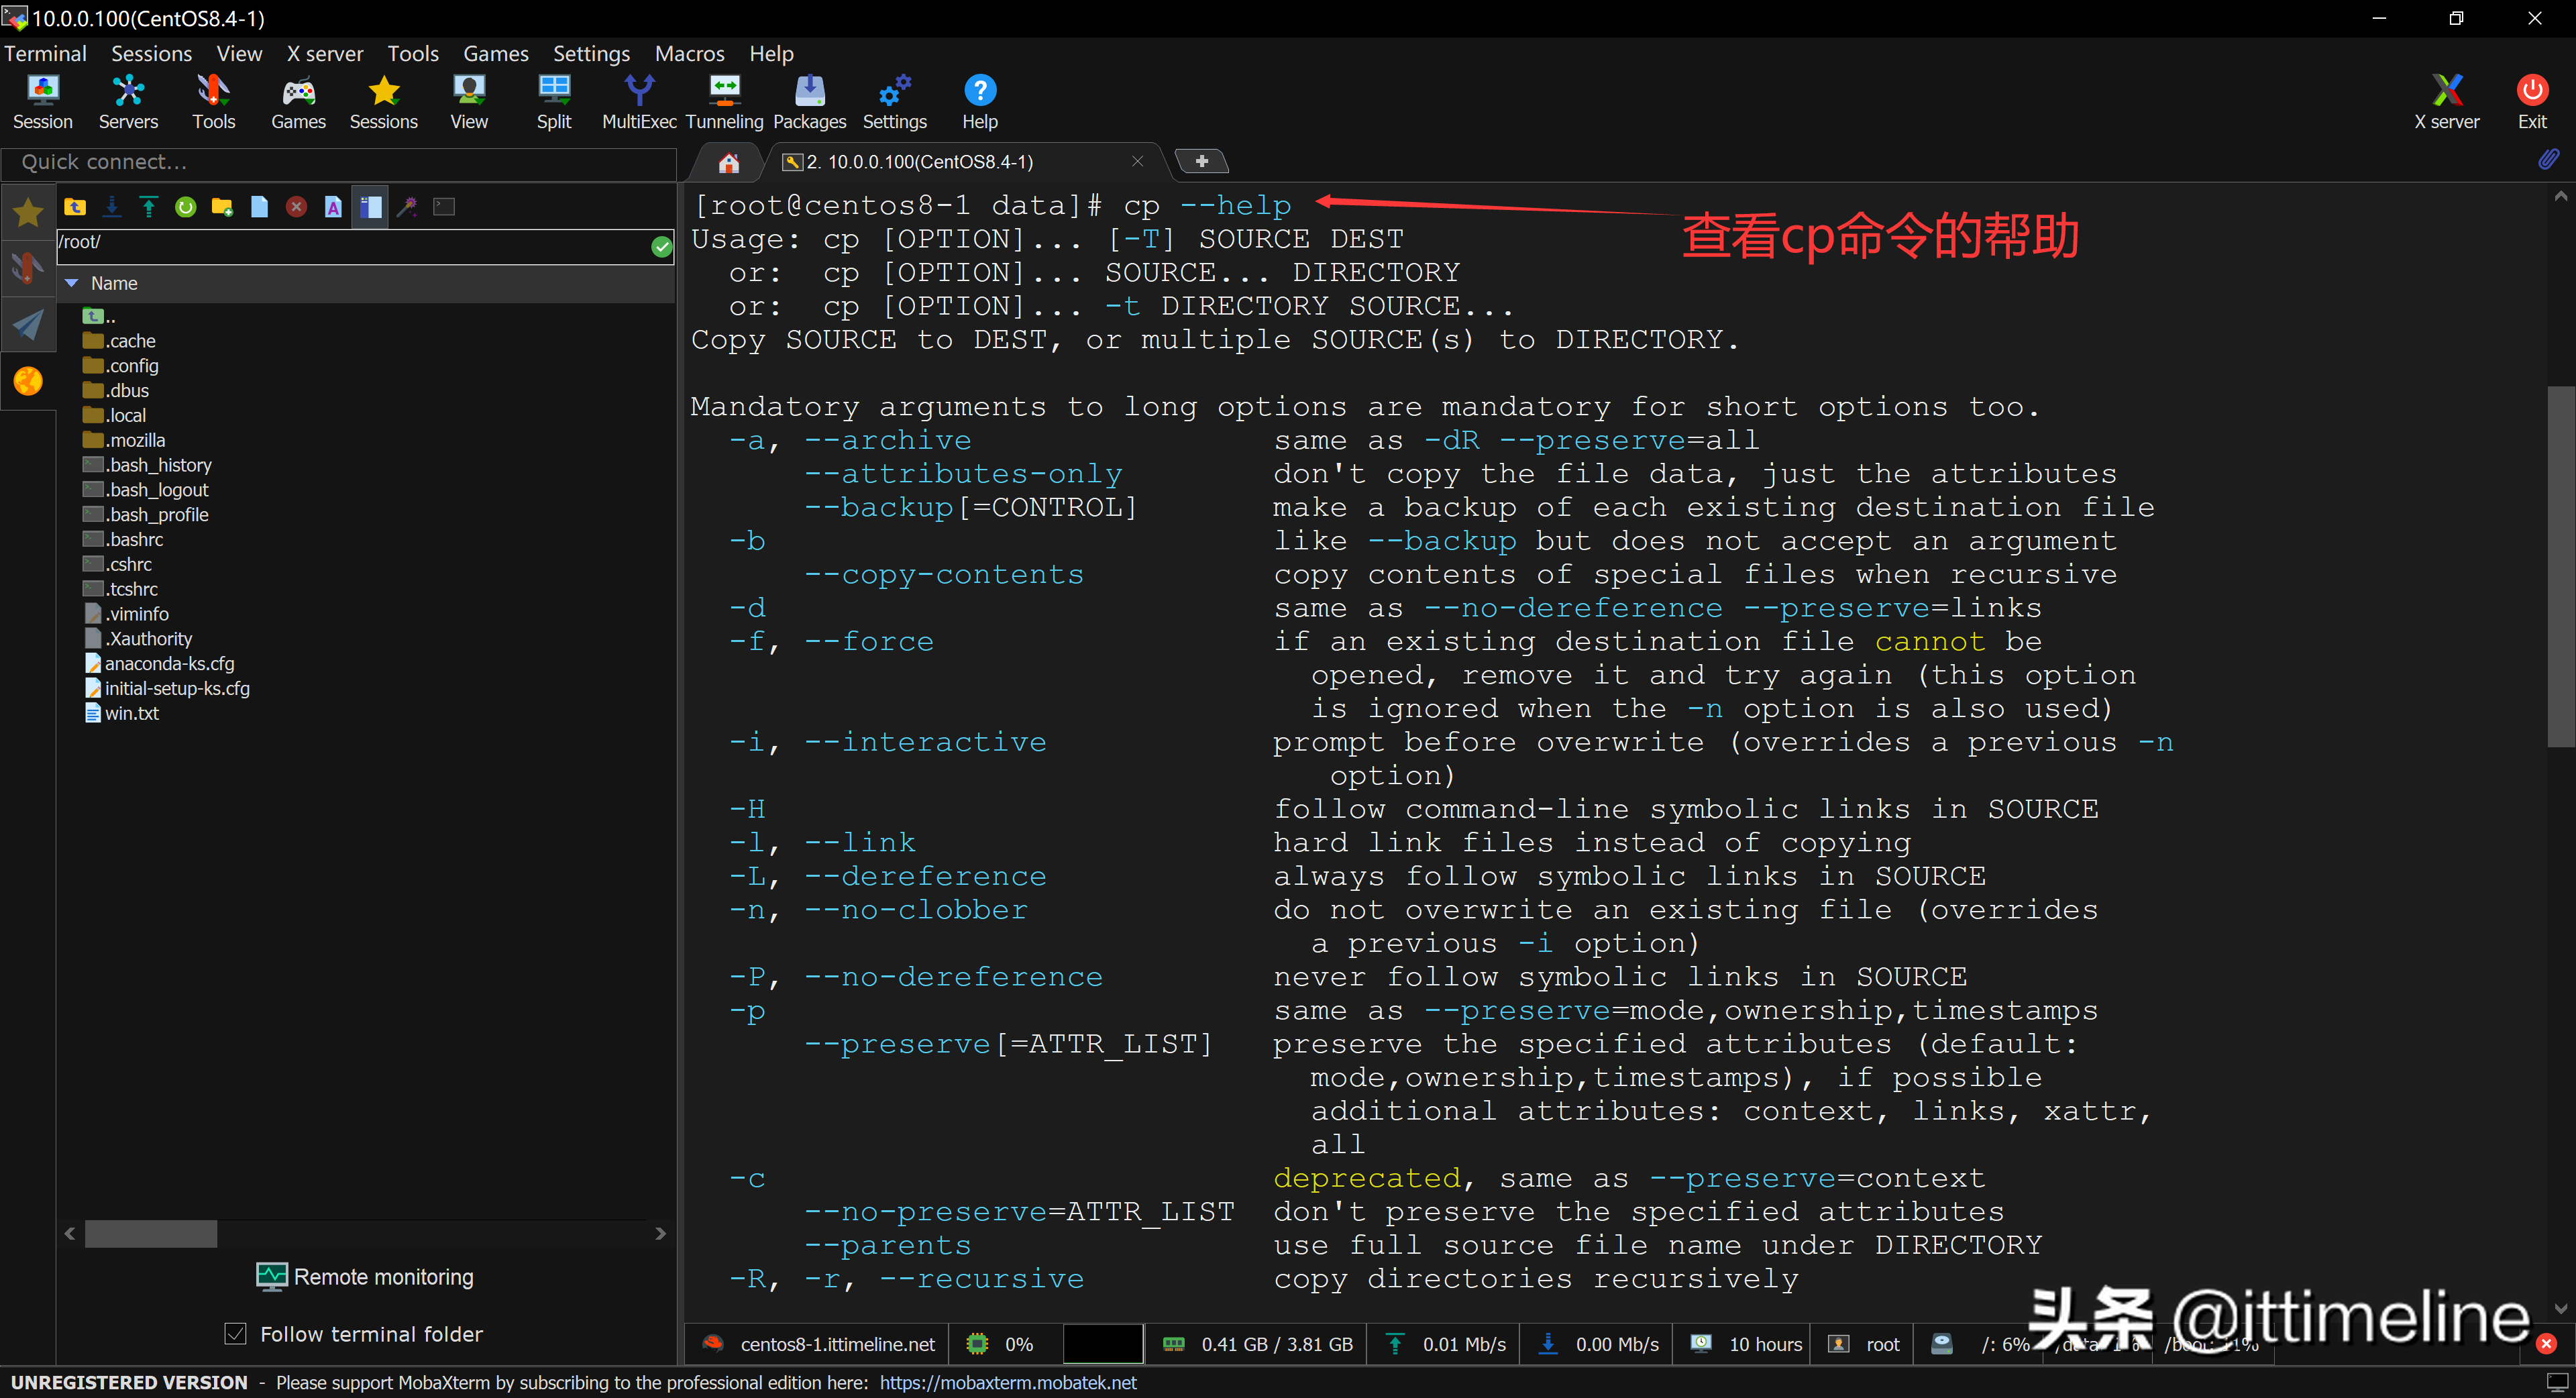Click the Remote monitoring button
This screenshot has height=1398, width=2576.
click(365, 1276)
